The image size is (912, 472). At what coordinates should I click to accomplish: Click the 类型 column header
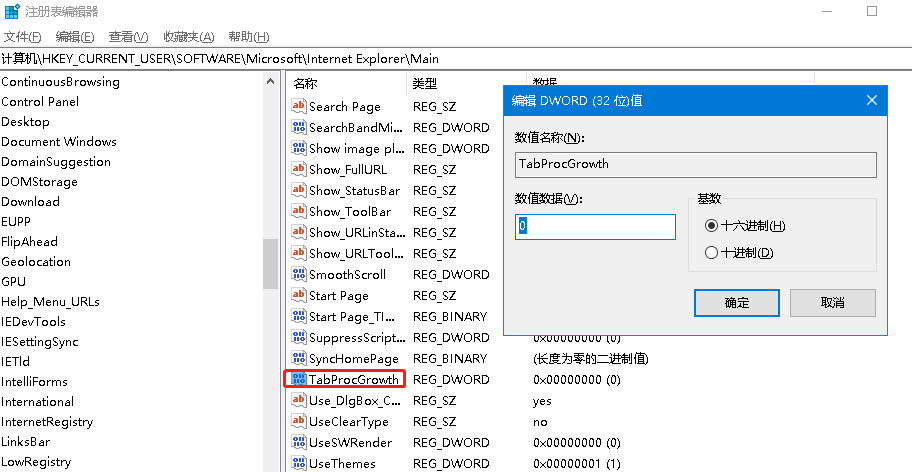point(425,83)
